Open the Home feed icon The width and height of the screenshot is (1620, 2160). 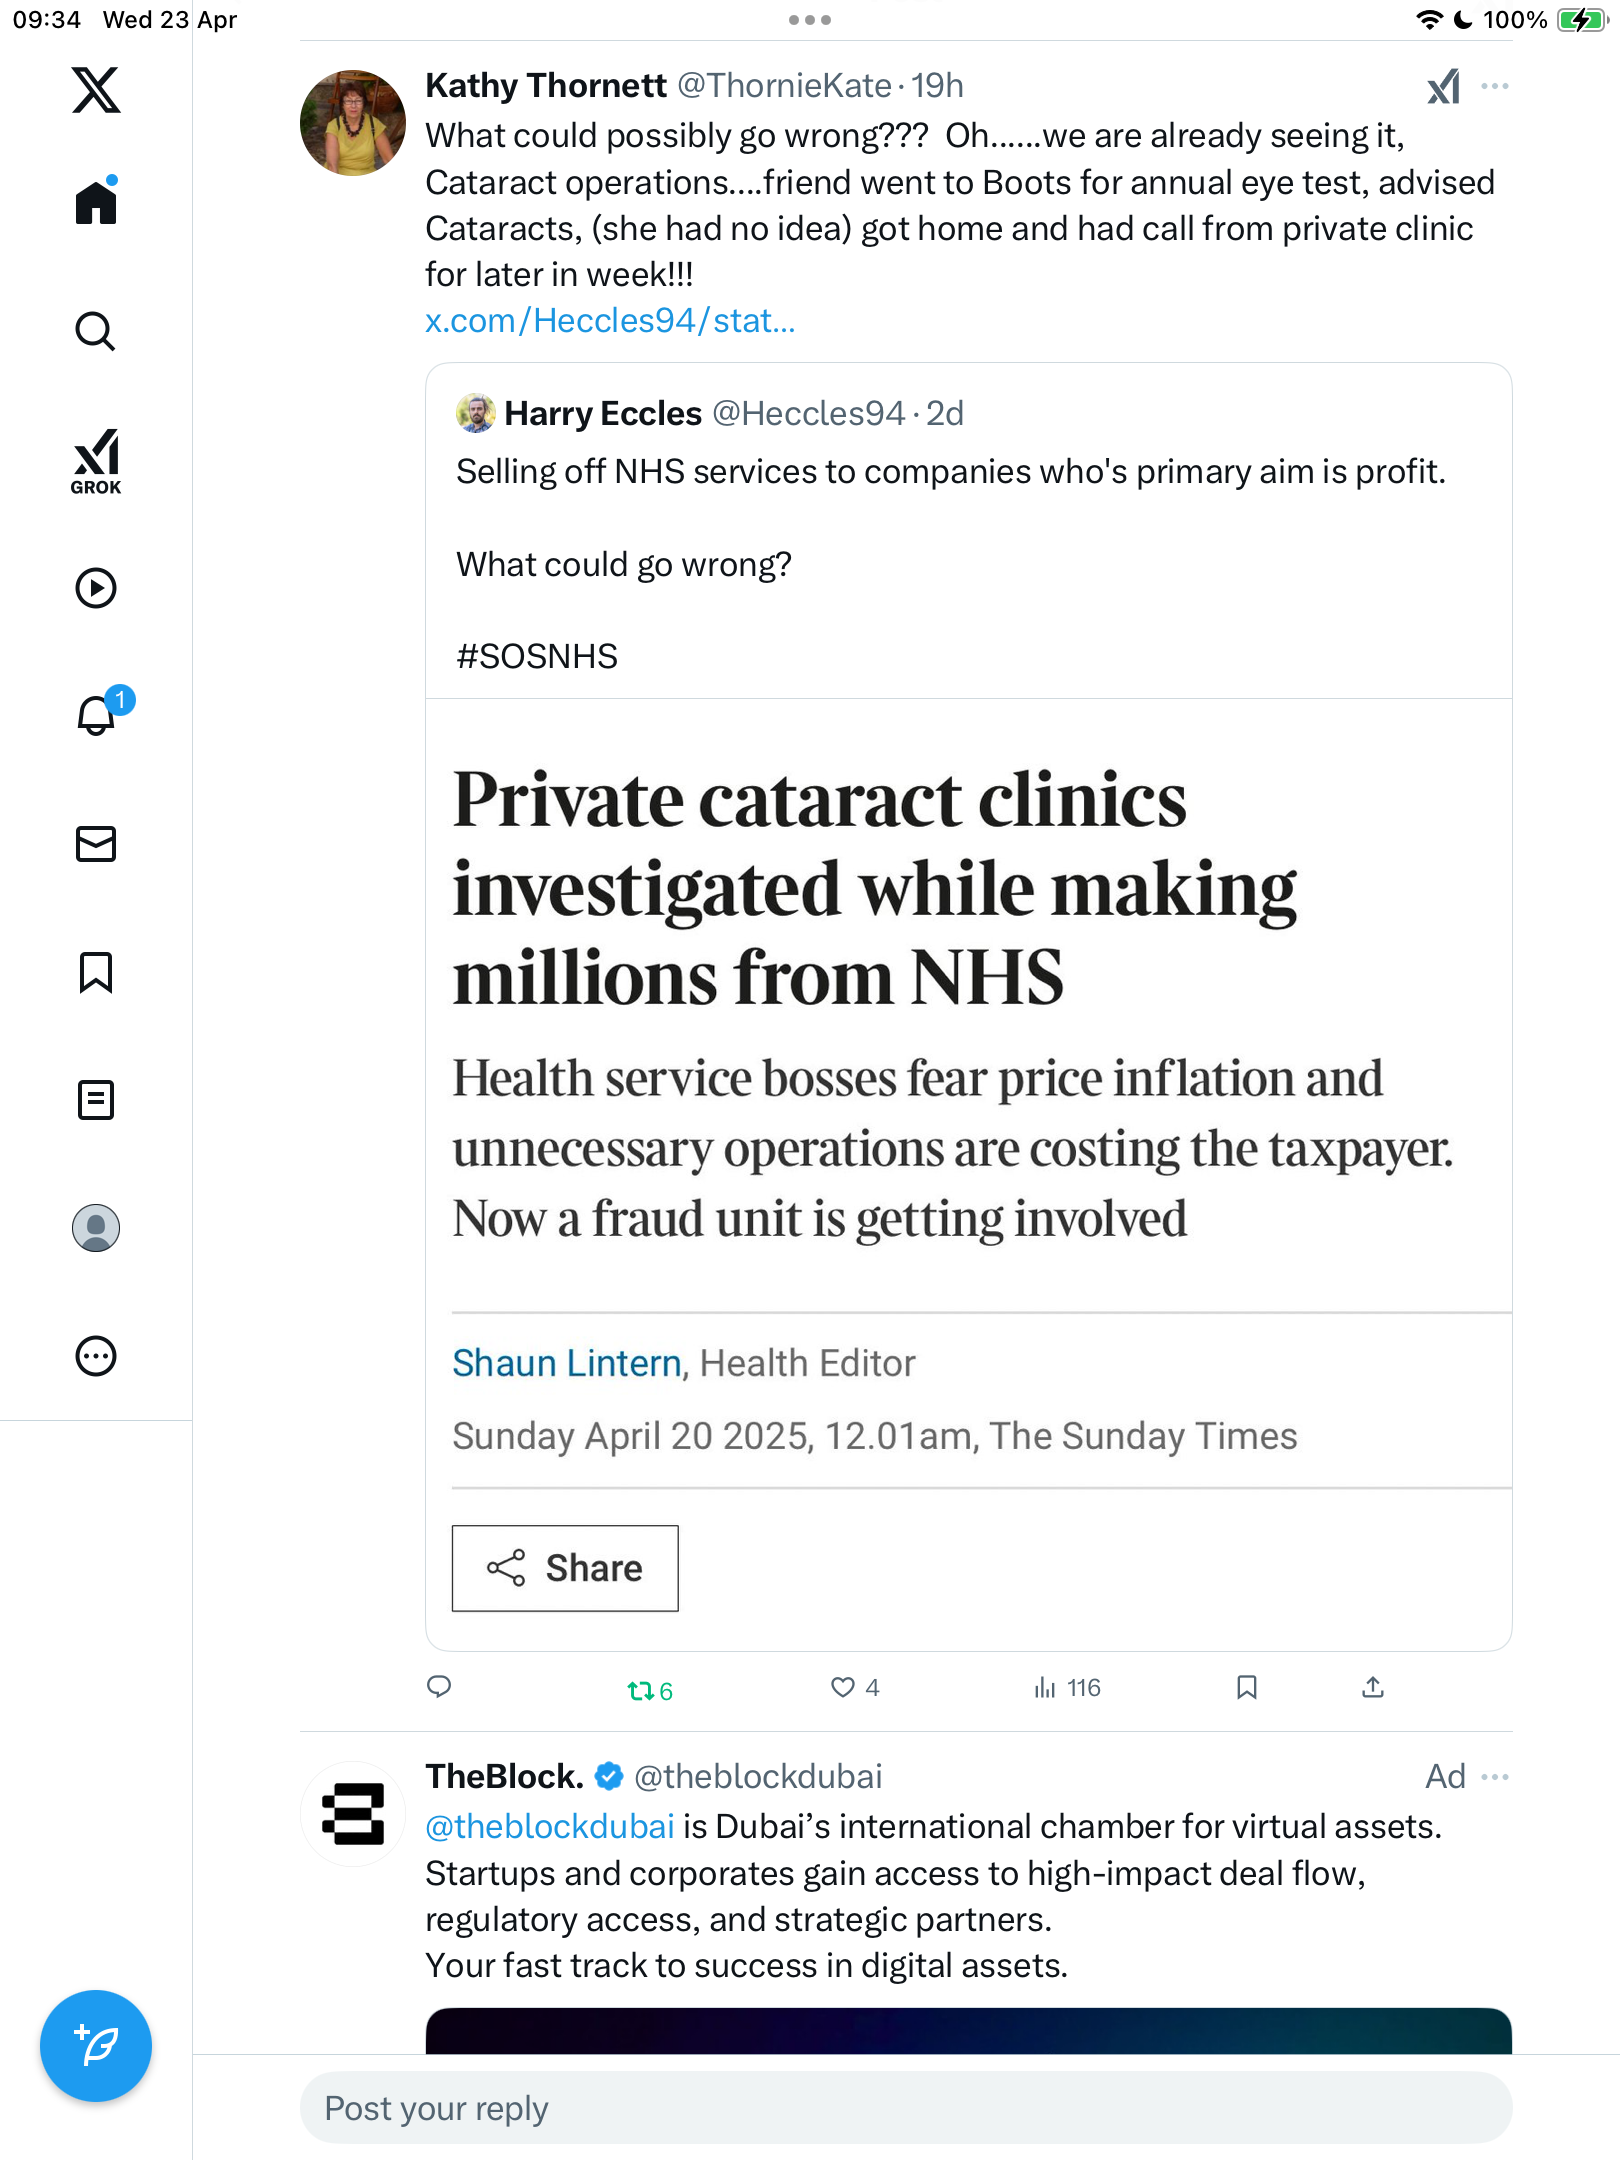(x=96, y=202)
